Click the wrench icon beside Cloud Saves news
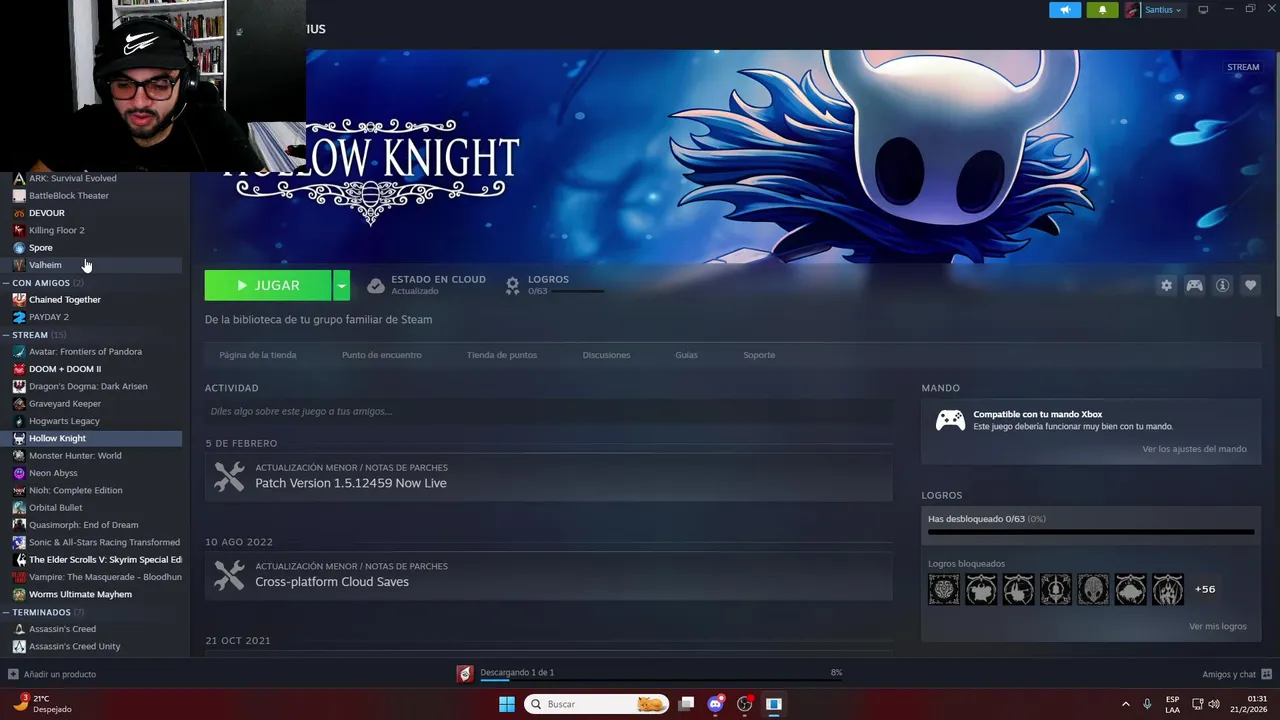 point(229,575)
